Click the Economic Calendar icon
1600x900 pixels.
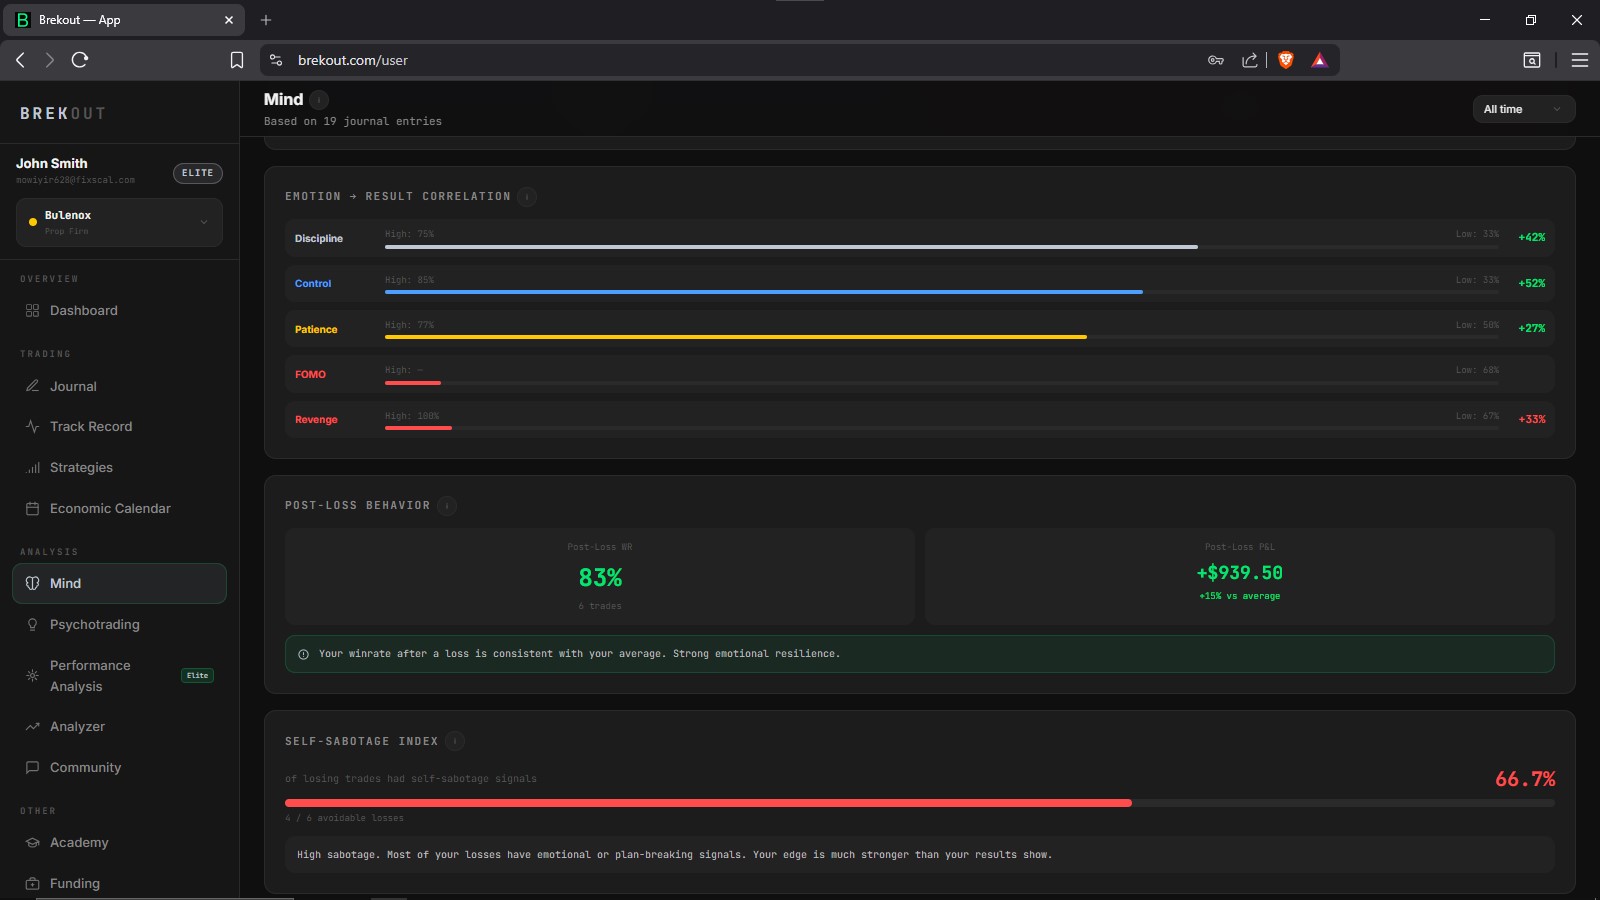point(32,509)
